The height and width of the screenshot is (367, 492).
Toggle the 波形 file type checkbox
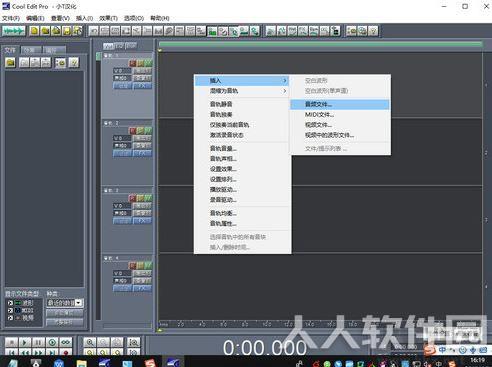[10, 303]
